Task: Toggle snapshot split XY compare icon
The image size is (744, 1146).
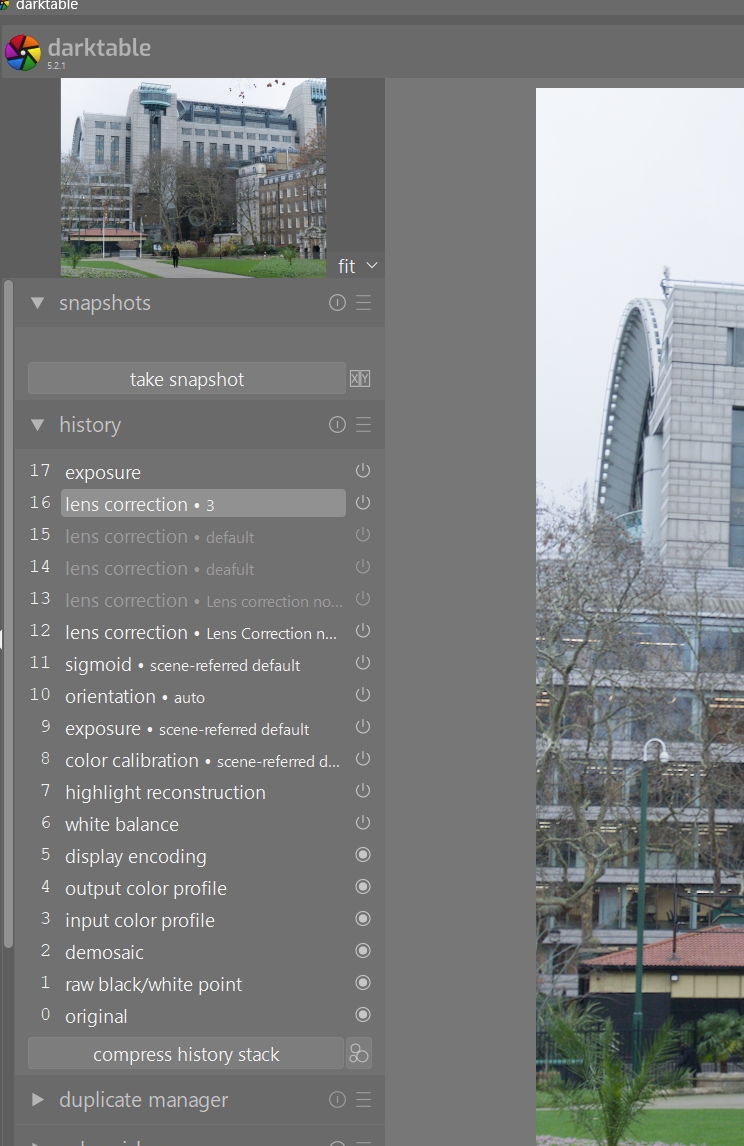Action: (x=360, y=379)
